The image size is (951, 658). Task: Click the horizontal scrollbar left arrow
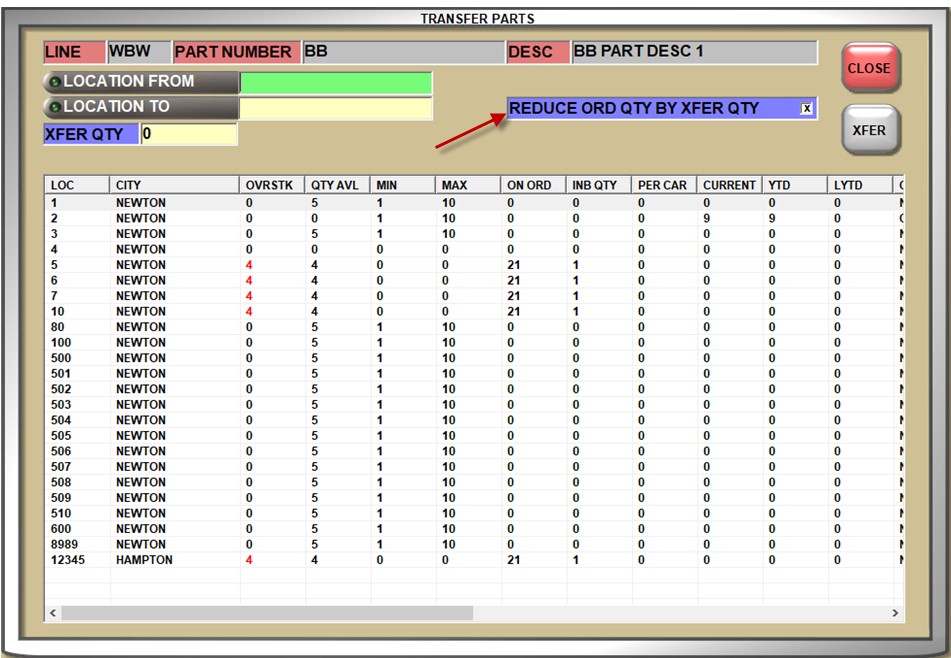tap(54, 612)
